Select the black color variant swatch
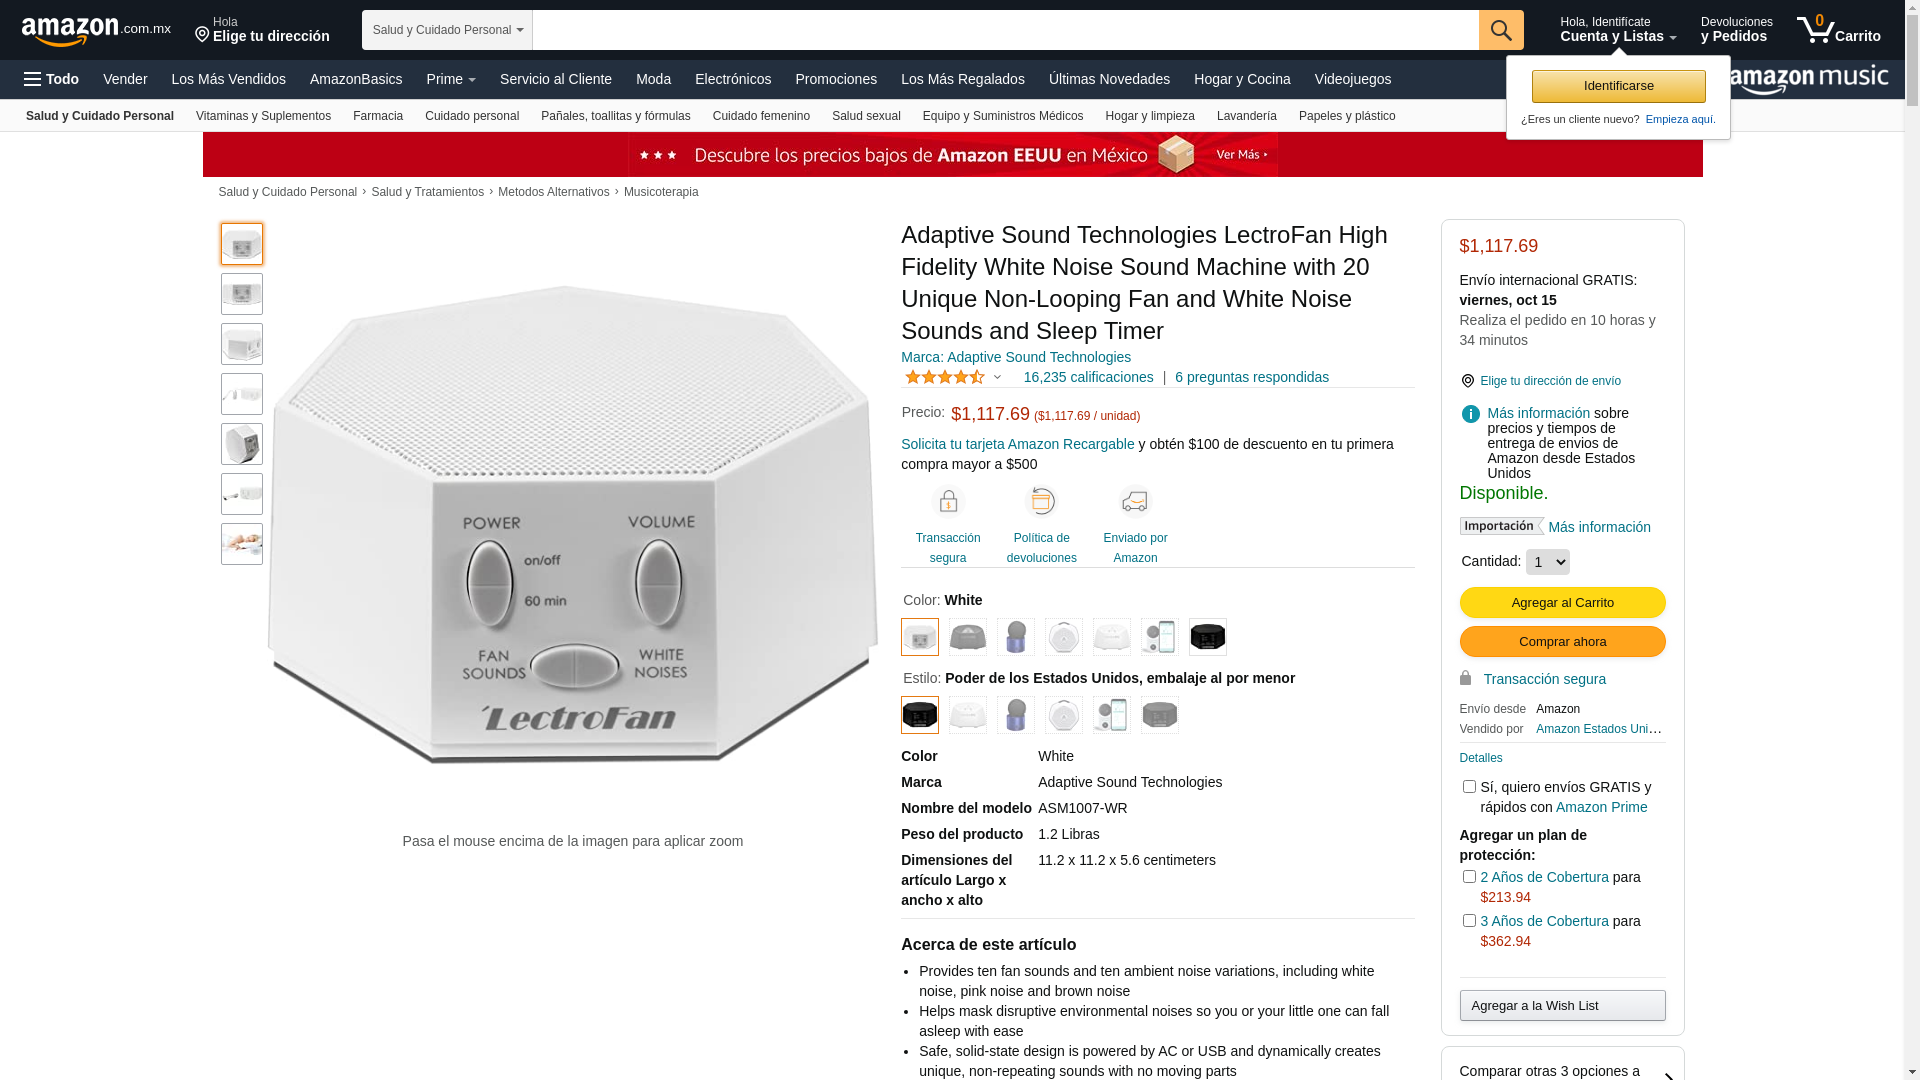This screenshot has height=1080, width=1920. coord(1207,637)
